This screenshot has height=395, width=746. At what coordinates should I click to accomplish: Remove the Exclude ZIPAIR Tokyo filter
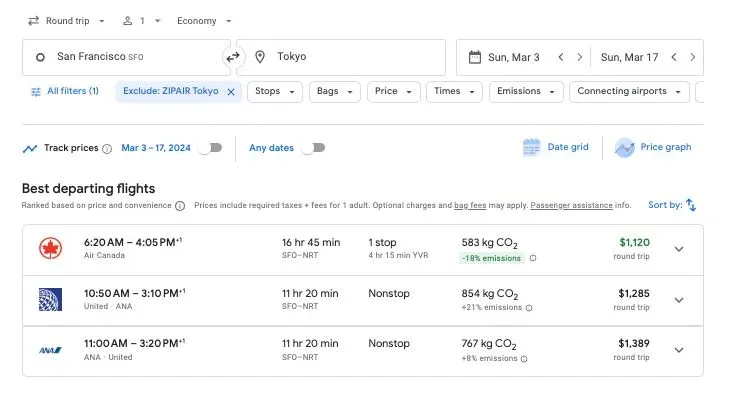231,92
